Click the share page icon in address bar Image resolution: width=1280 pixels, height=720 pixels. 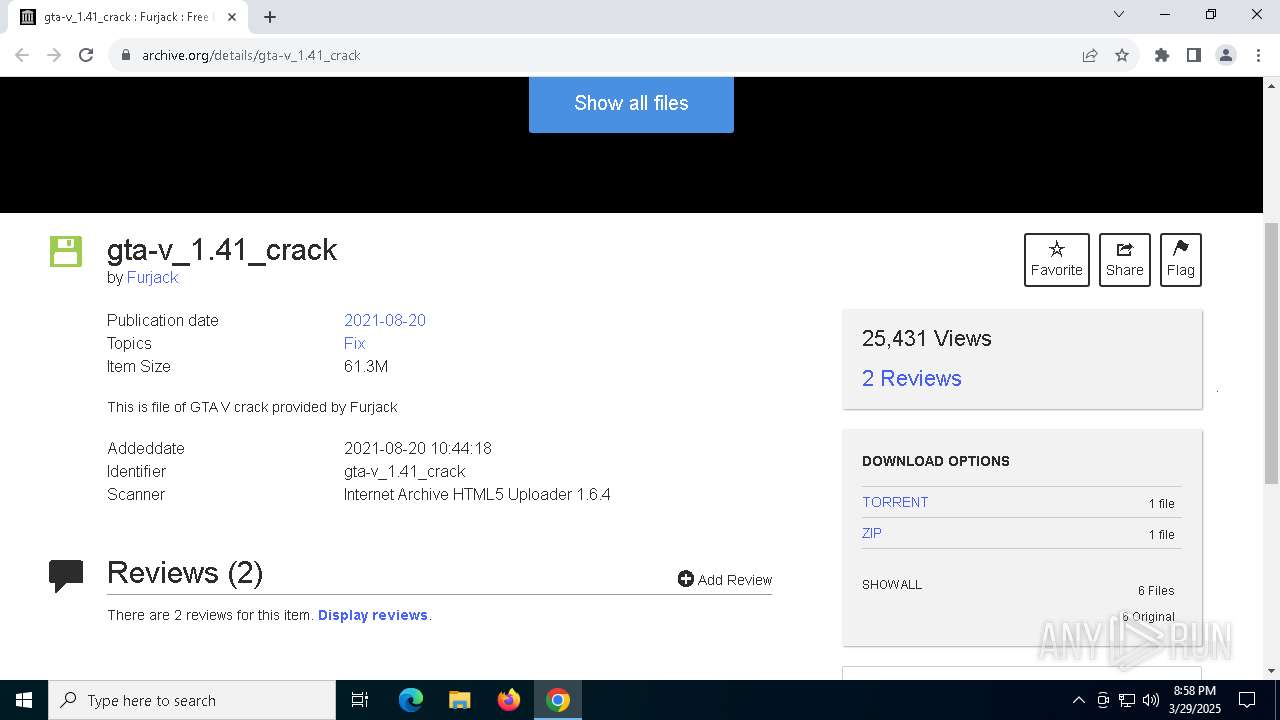(1090, 55)
